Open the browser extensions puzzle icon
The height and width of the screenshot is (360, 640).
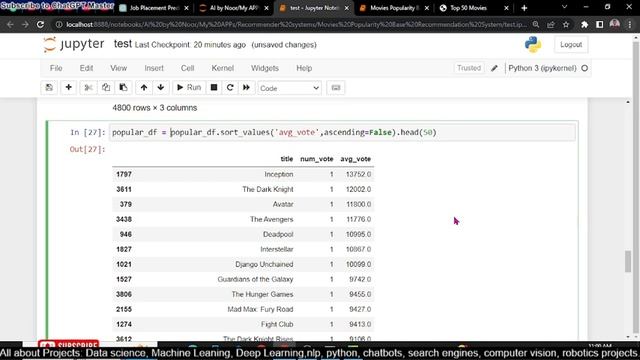(x=584, y=24)
